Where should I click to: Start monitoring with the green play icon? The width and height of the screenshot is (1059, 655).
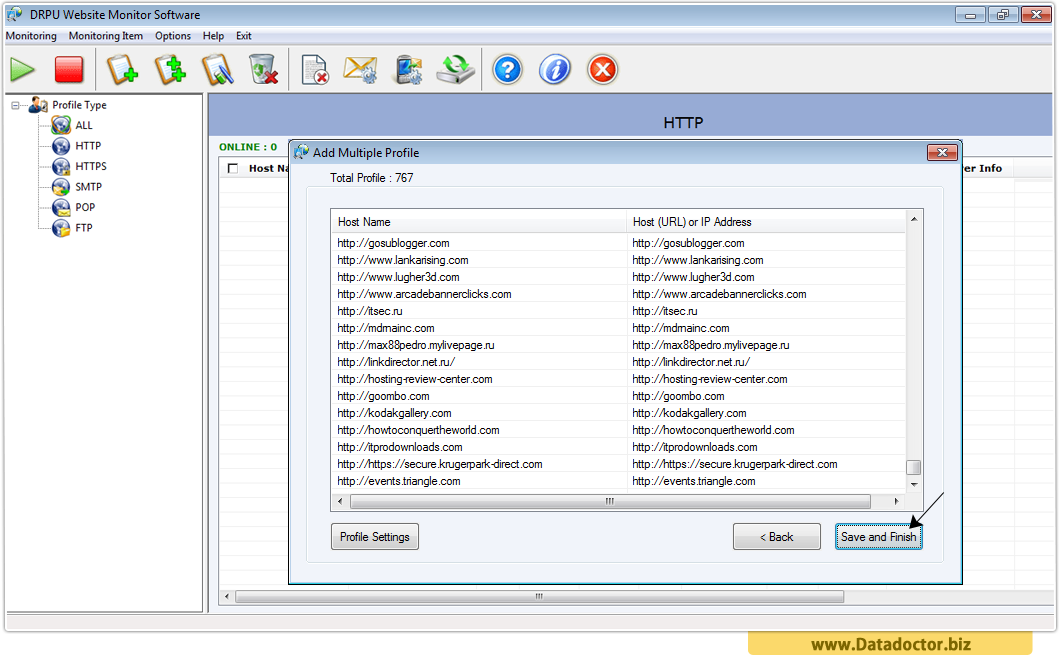click(x=22, y=70)
